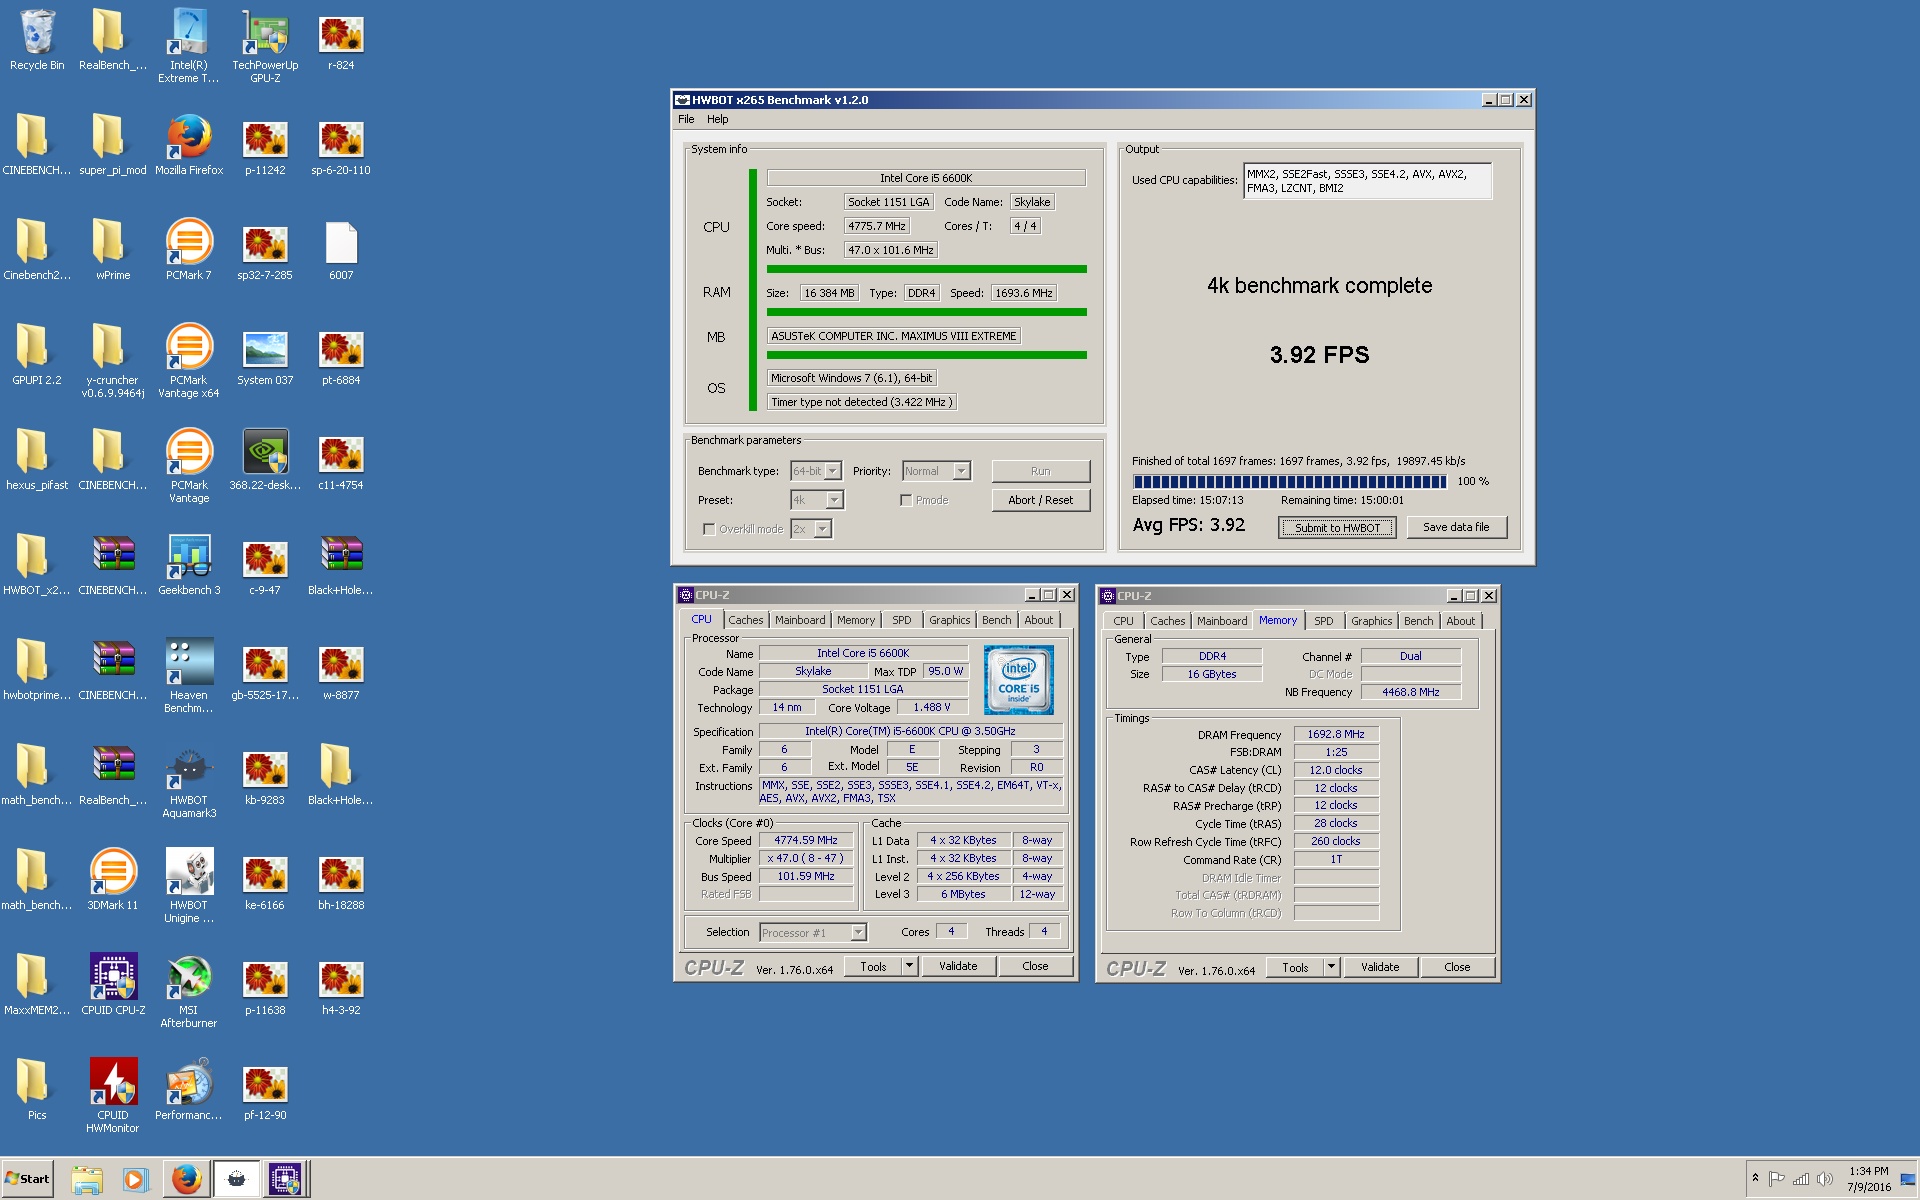
Task: Open Graphics tab in right CPU-Z
Action: 1371,621
